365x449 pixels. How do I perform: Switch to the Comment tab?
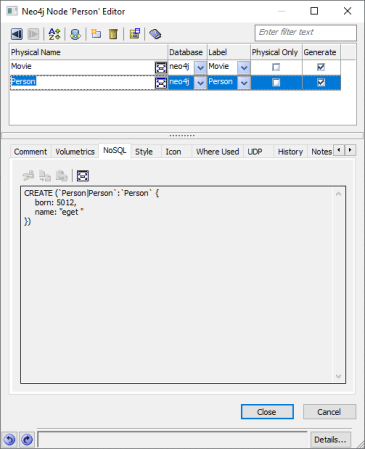coord(31,152)
